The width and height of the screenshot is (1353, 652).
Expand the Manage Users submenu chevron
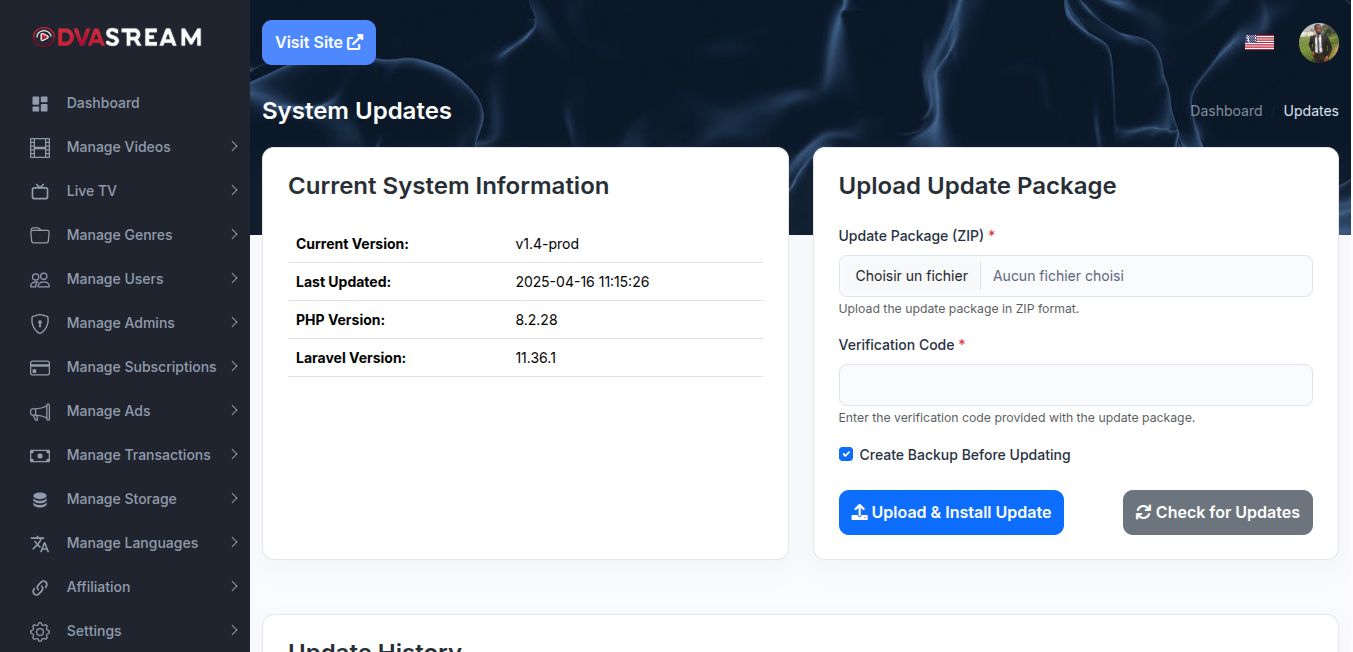pyautogui.click(x=234, y=279)
